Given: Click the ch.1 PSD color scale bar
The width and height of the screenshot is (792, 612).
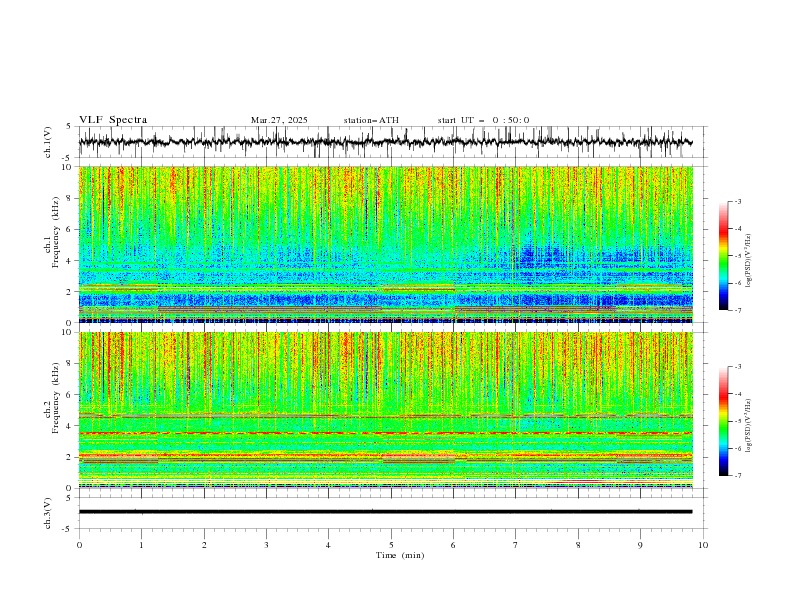Looking at the screenshot, I should [x=723, y=256].
